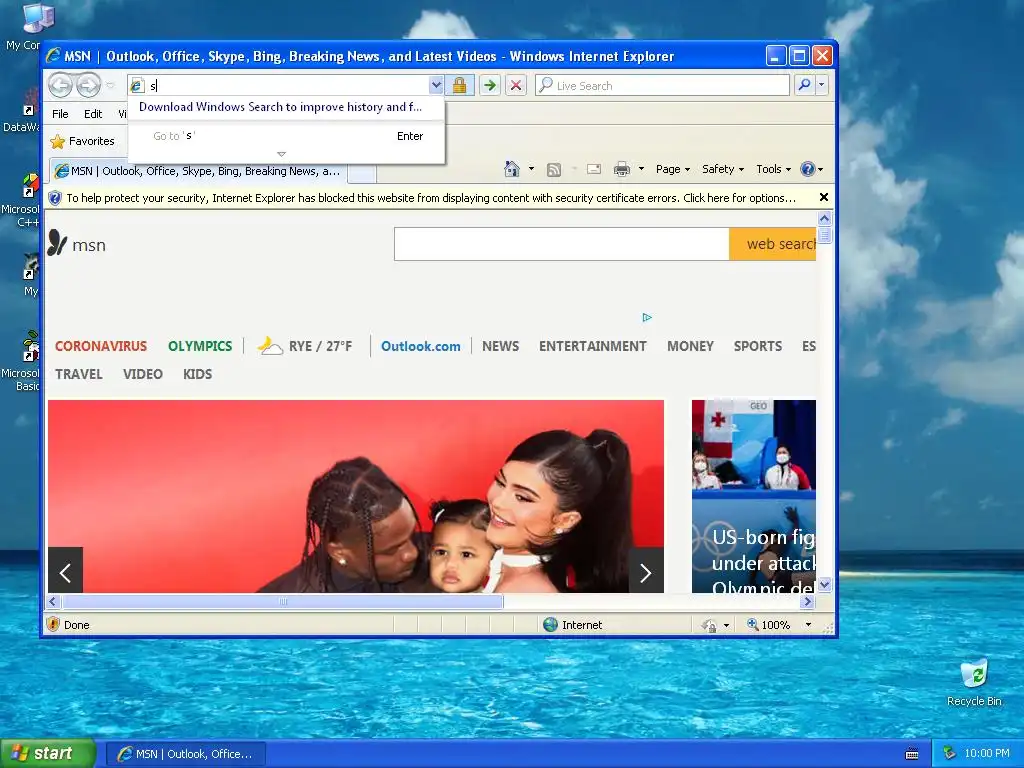
Task: Open the family photo main story image
Action: [356, 496]
